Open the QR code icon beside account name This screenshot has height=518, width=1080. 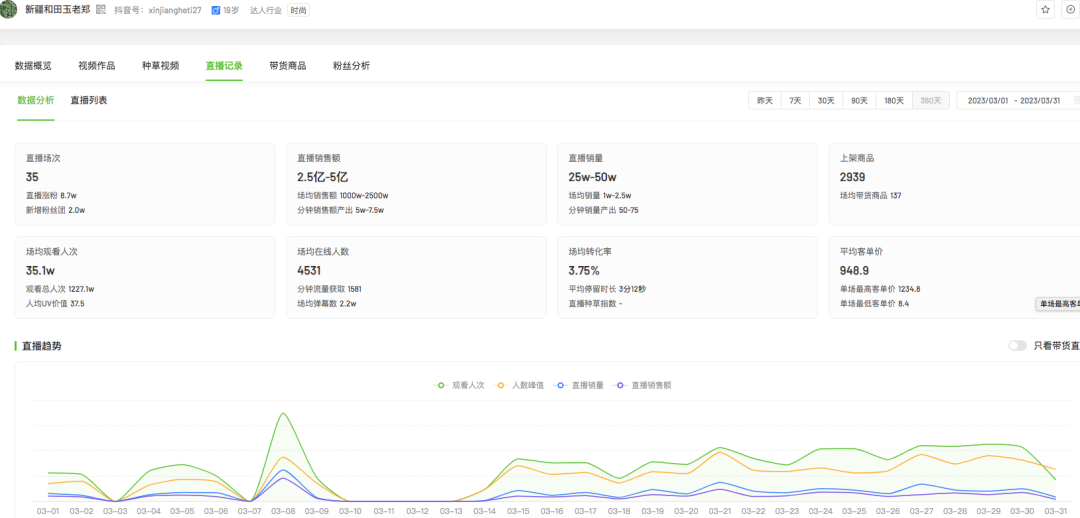[101, 10]
